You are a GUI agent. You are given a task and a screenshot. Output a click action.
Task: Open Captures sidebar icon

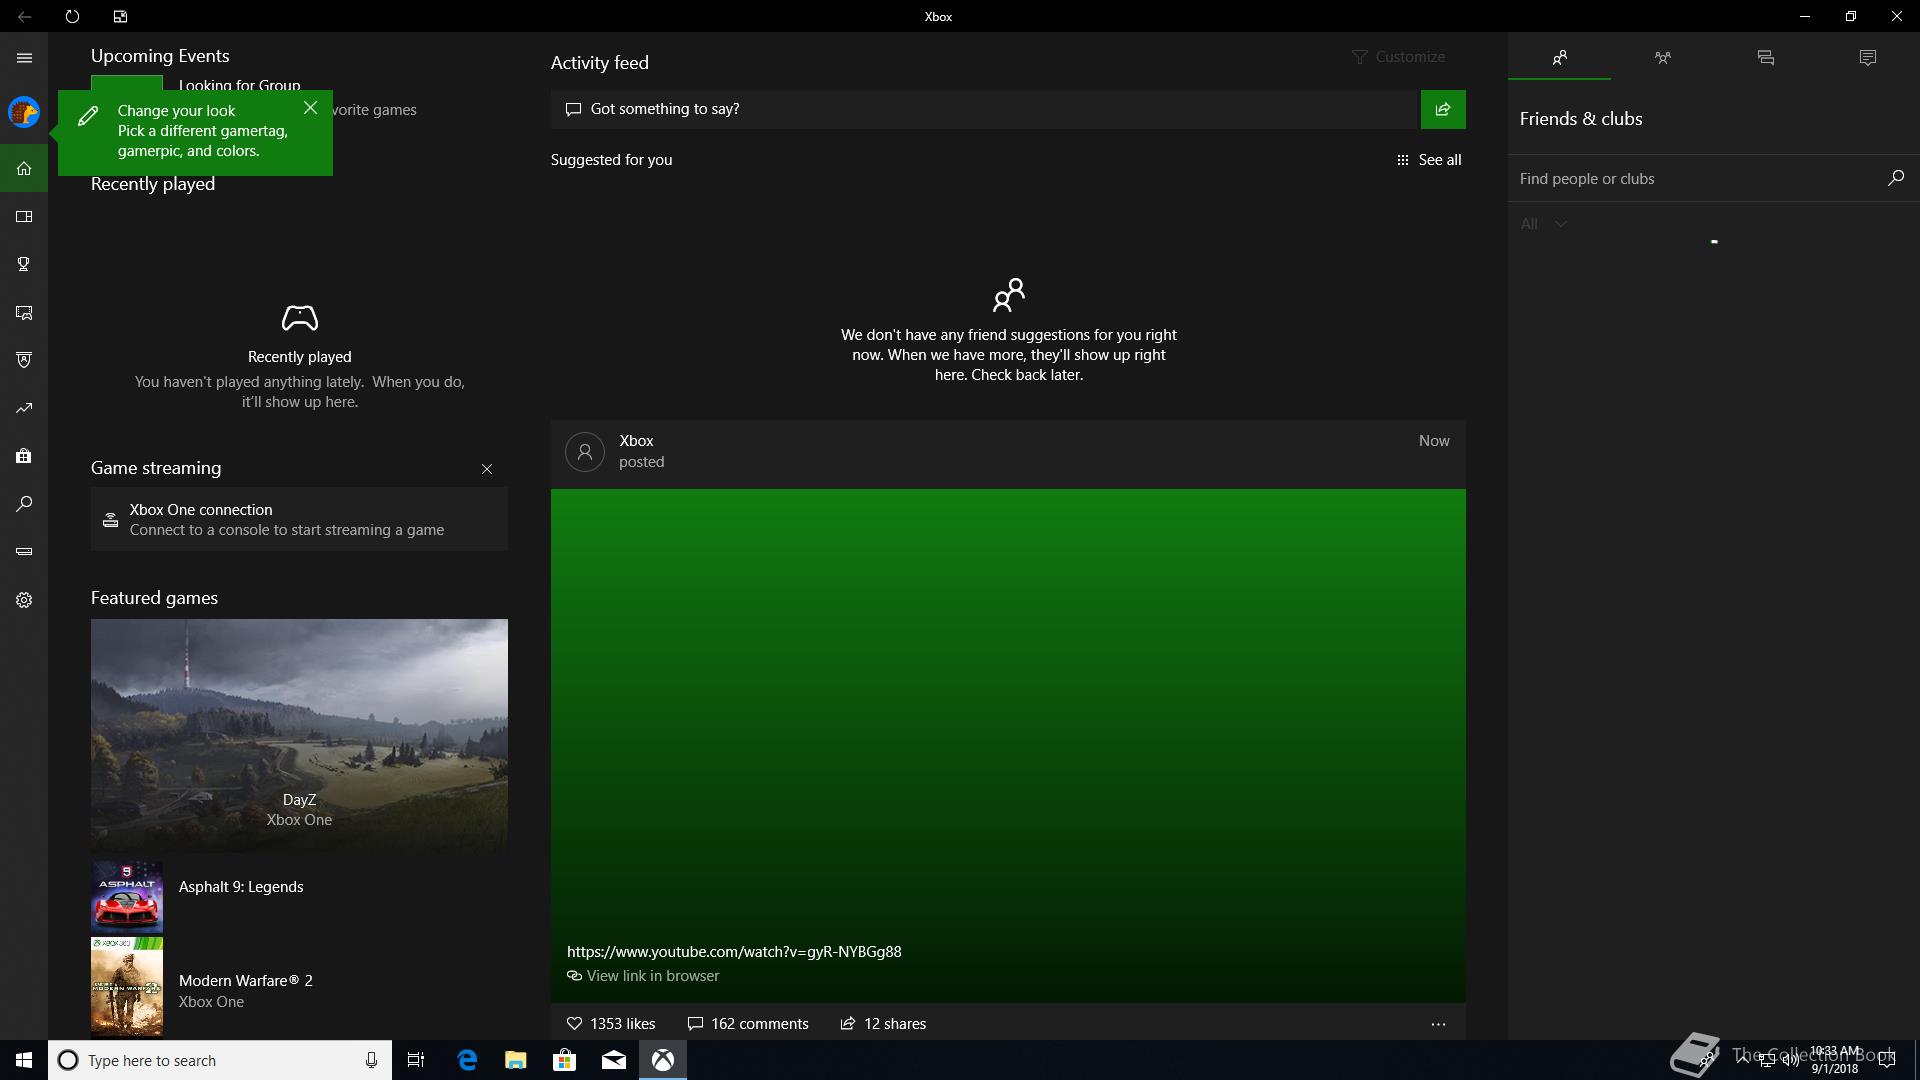pyautogui.click(x=24, y=312)
